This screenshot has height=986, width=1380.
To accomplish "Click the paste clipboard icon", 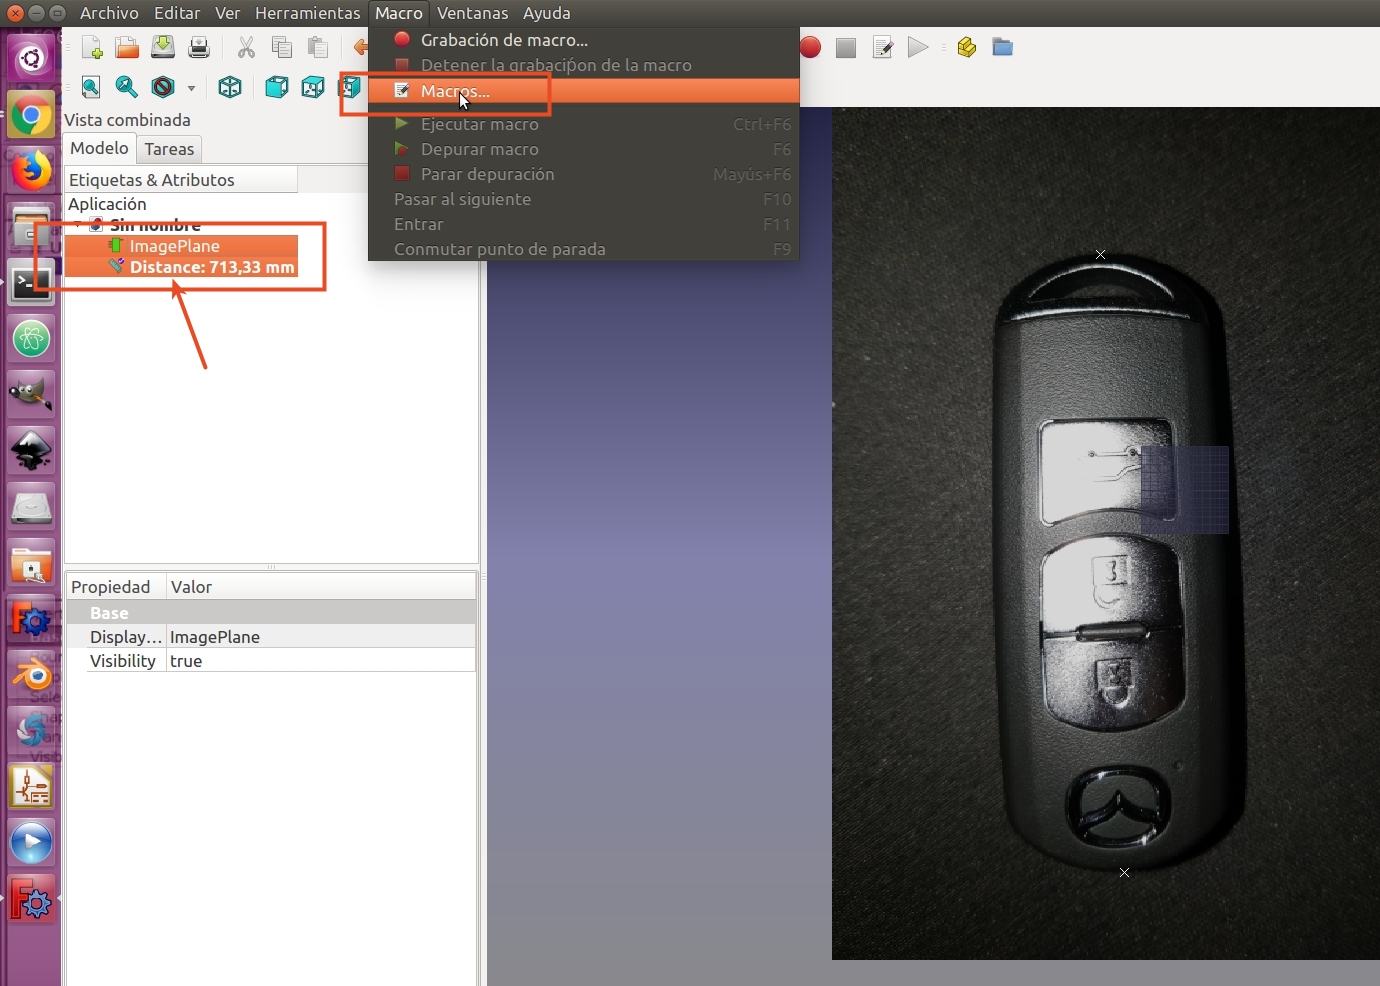I will (x=318, y=47).
